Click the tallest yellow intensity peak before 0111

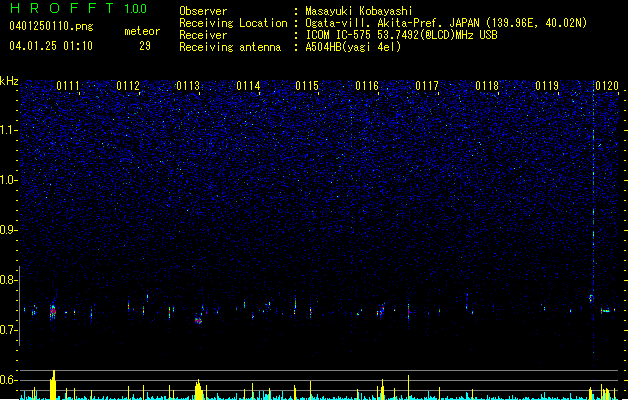pos(53,385)
